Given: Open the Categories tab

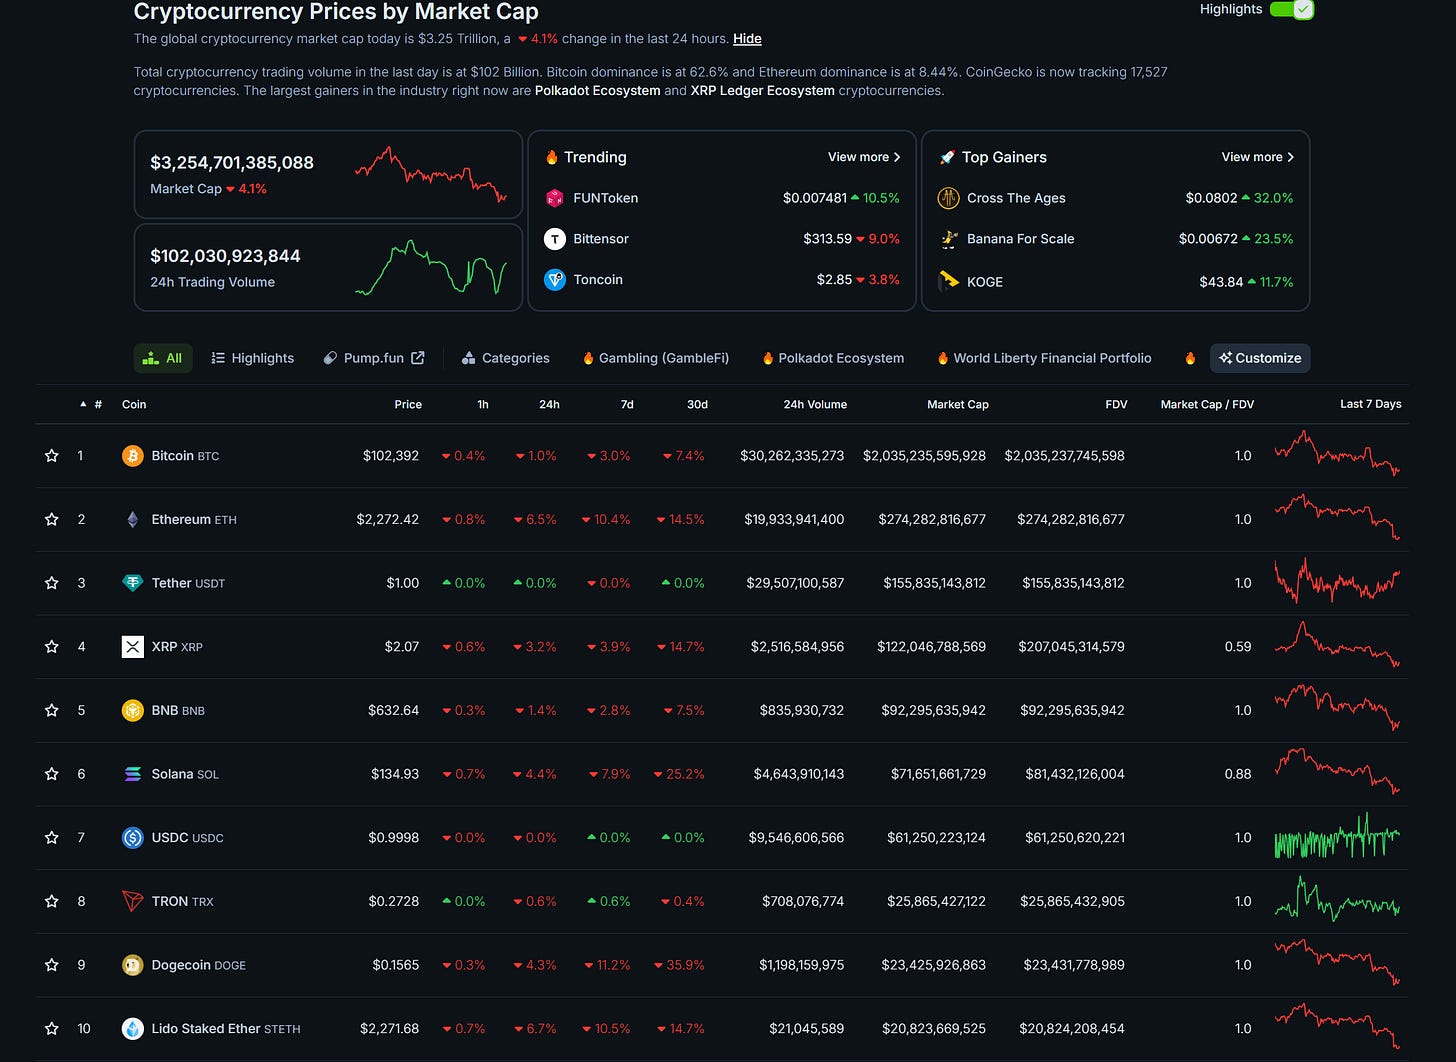Looking at the screenshot, I should tap(506, 358).
